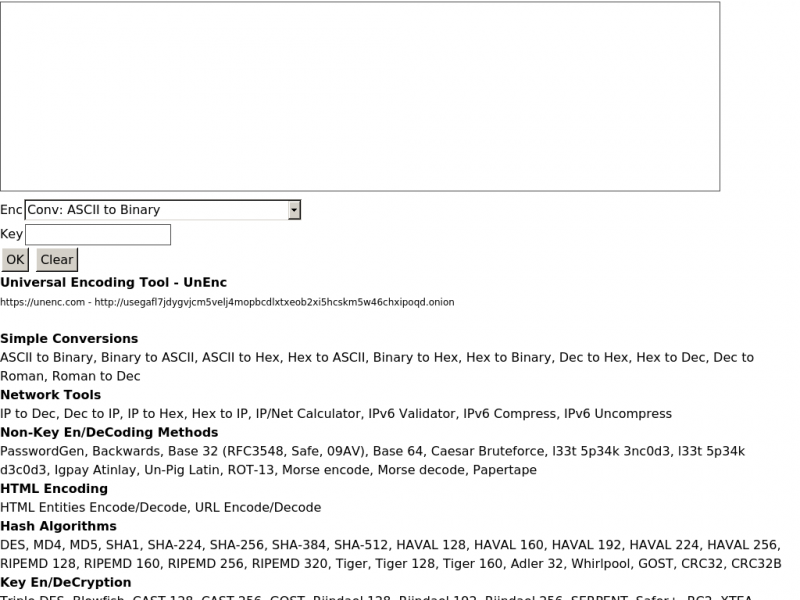Focus the Key input field

(98, 235)
